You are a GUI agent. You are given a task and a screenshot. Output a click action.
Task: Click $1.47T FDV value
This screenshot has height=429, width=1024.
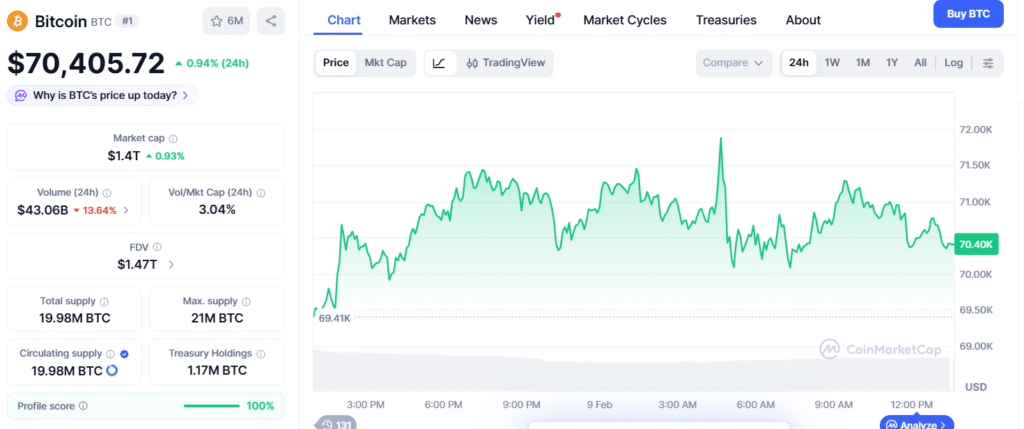pyautogui.click(x=137, y=264)
